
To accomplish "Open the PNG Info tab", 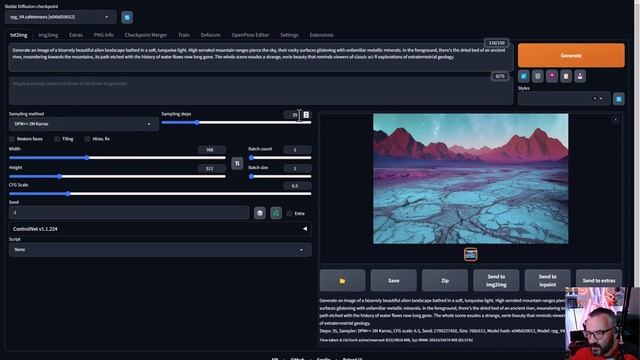I will (x=104, y=35).
